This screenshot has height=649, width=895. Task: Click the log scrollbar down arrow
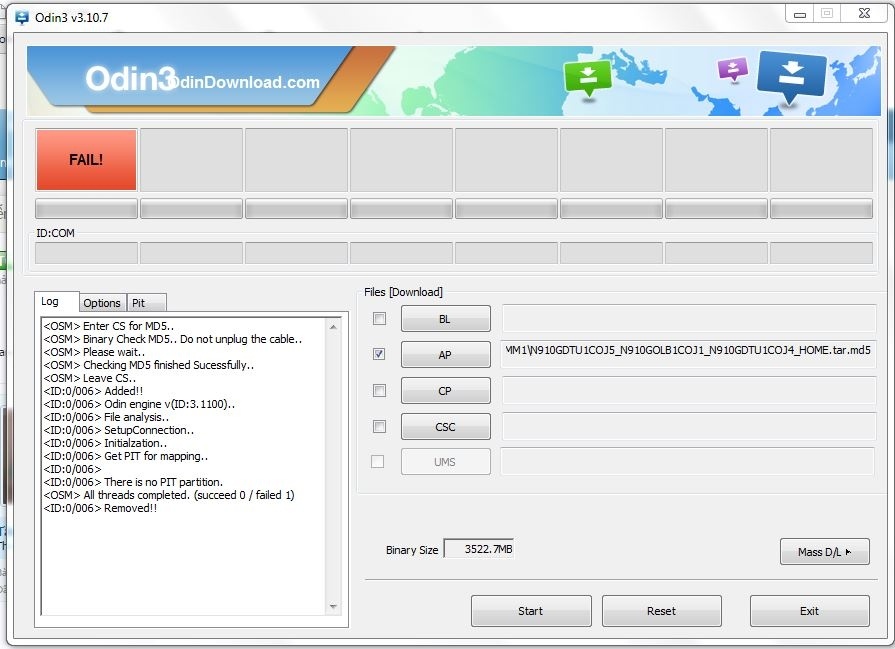click(x=333, y=606)
